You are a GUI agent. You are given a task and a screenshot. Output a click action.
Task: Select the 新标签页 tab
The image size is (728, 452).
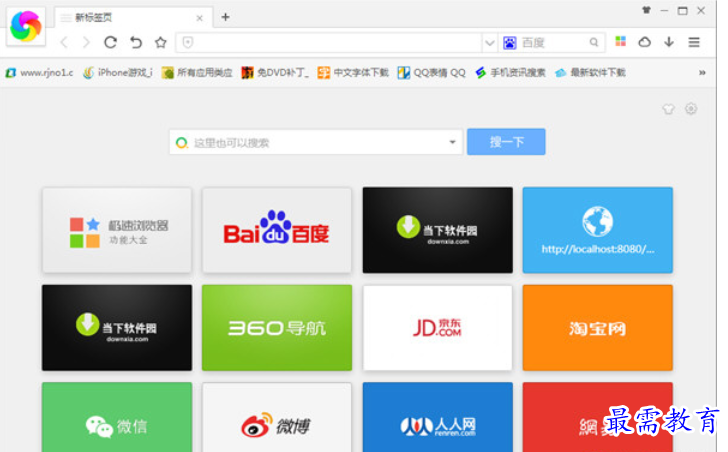click(x=134, y=18)
